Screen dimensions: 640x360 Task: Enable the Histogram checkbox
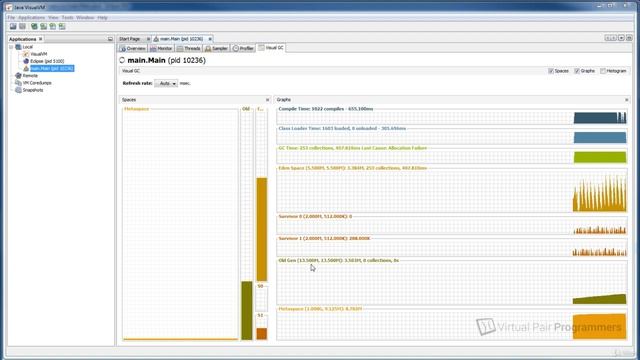pos(602,71)
